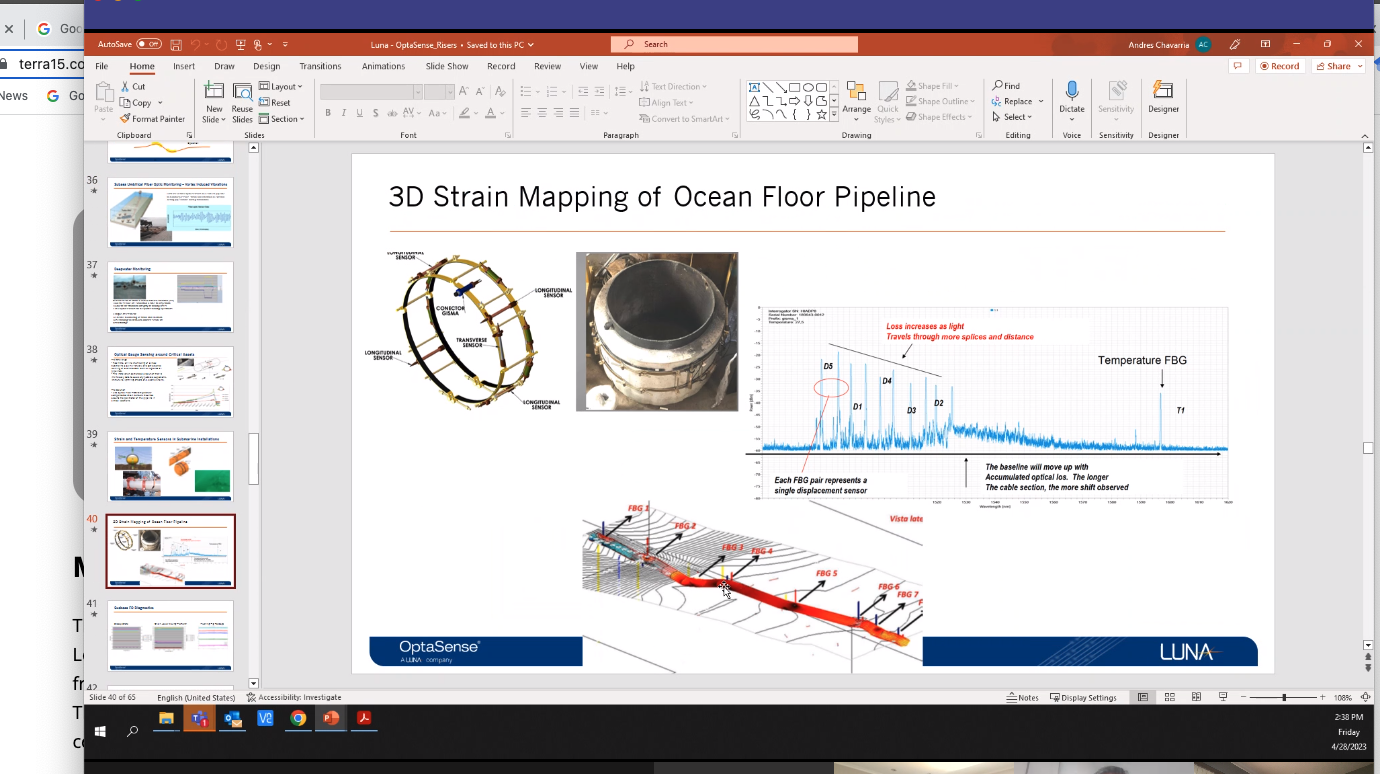Open the Designer pane
The width and height of the screenshot is (1380, 774).
pyautogui.click(x=1163, y=99)
